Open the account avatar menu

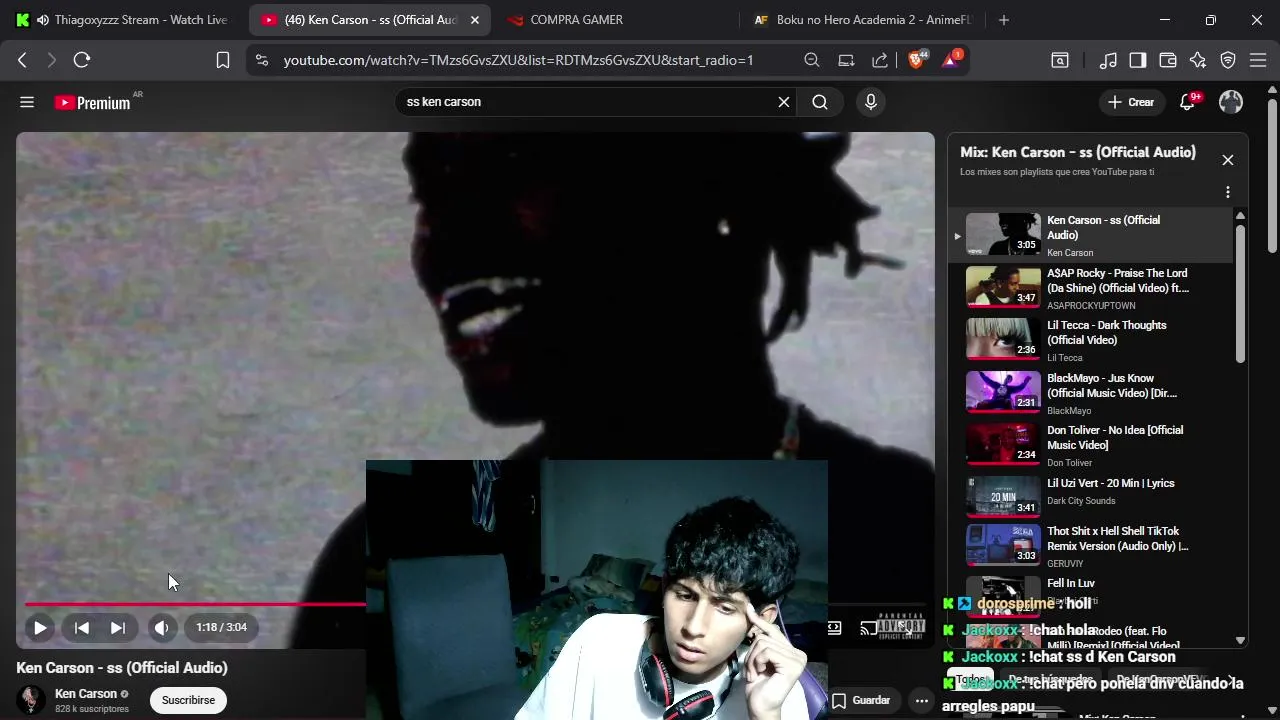[1231, 102]
